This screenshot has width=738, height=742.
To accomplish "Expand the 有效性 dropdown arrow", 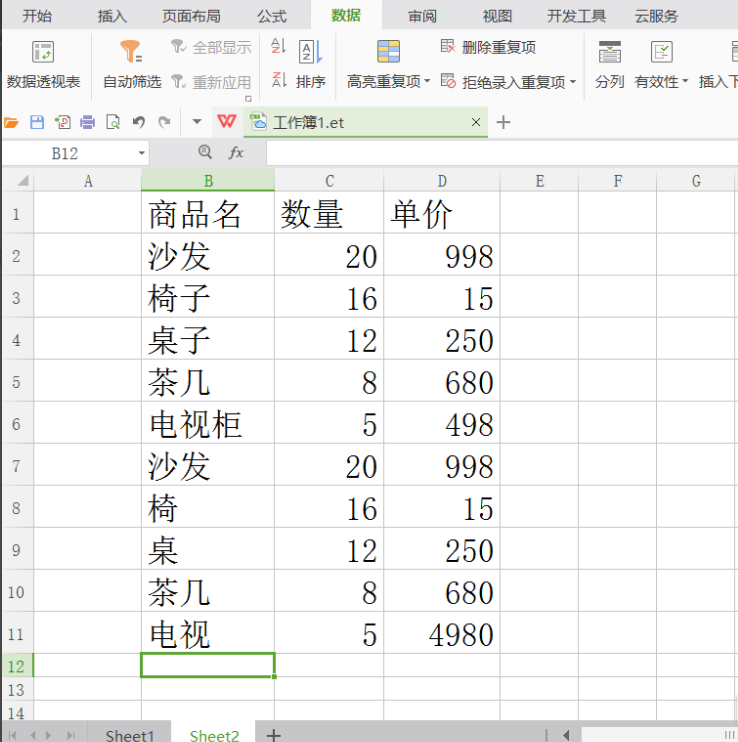I will (x=685, y=81).
